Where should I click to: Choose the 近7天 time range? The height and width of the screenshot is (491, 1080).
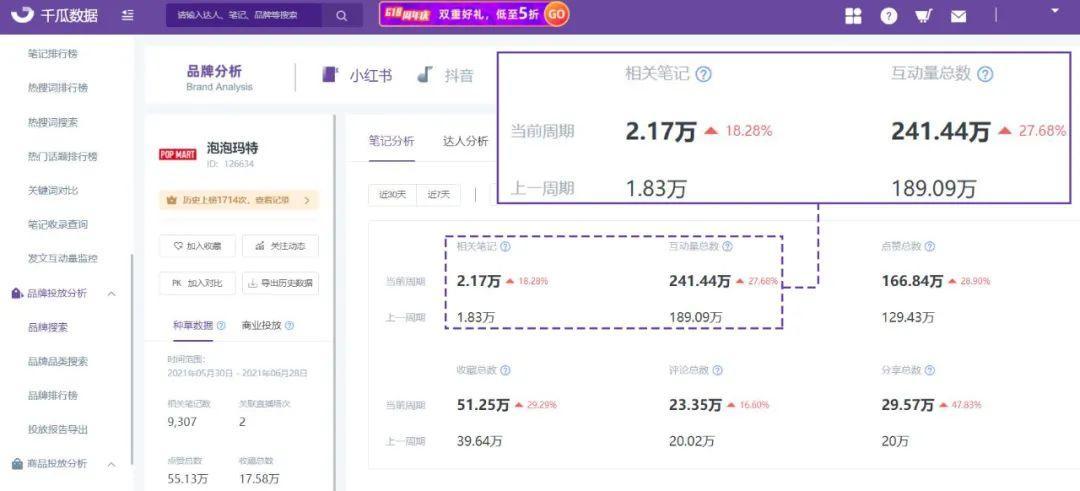coord(439,195)
